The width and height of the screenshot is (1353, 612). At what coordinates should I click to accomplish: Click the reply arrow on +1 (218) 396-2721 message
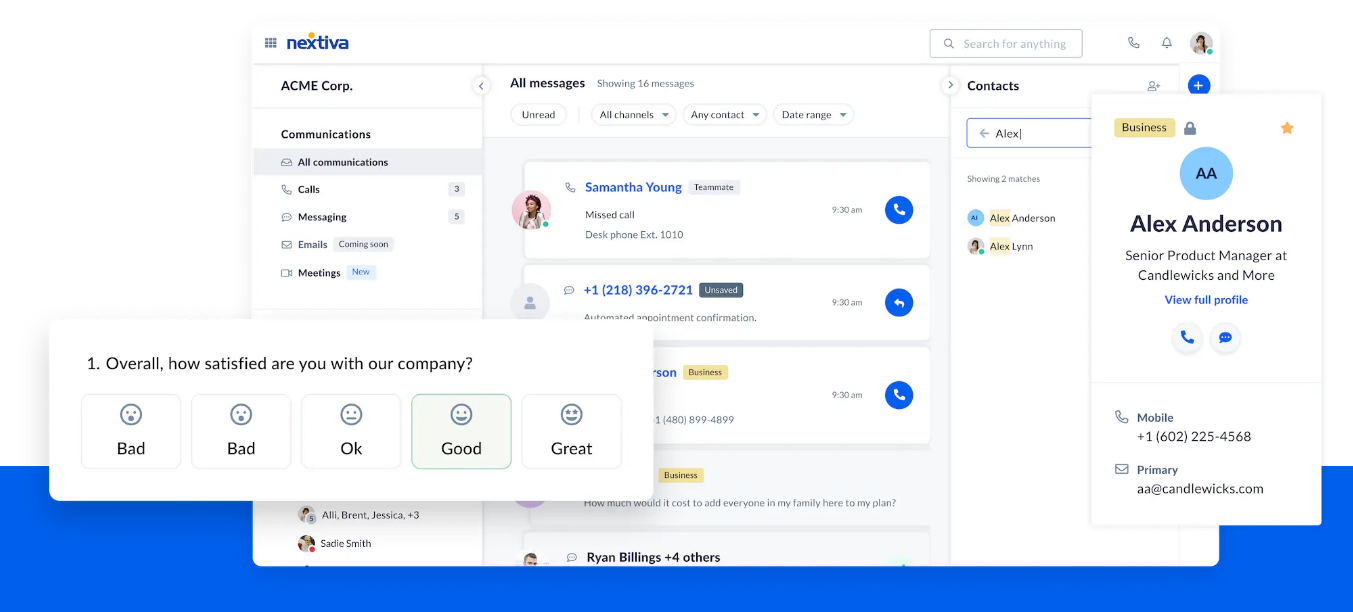click(898, 302)
